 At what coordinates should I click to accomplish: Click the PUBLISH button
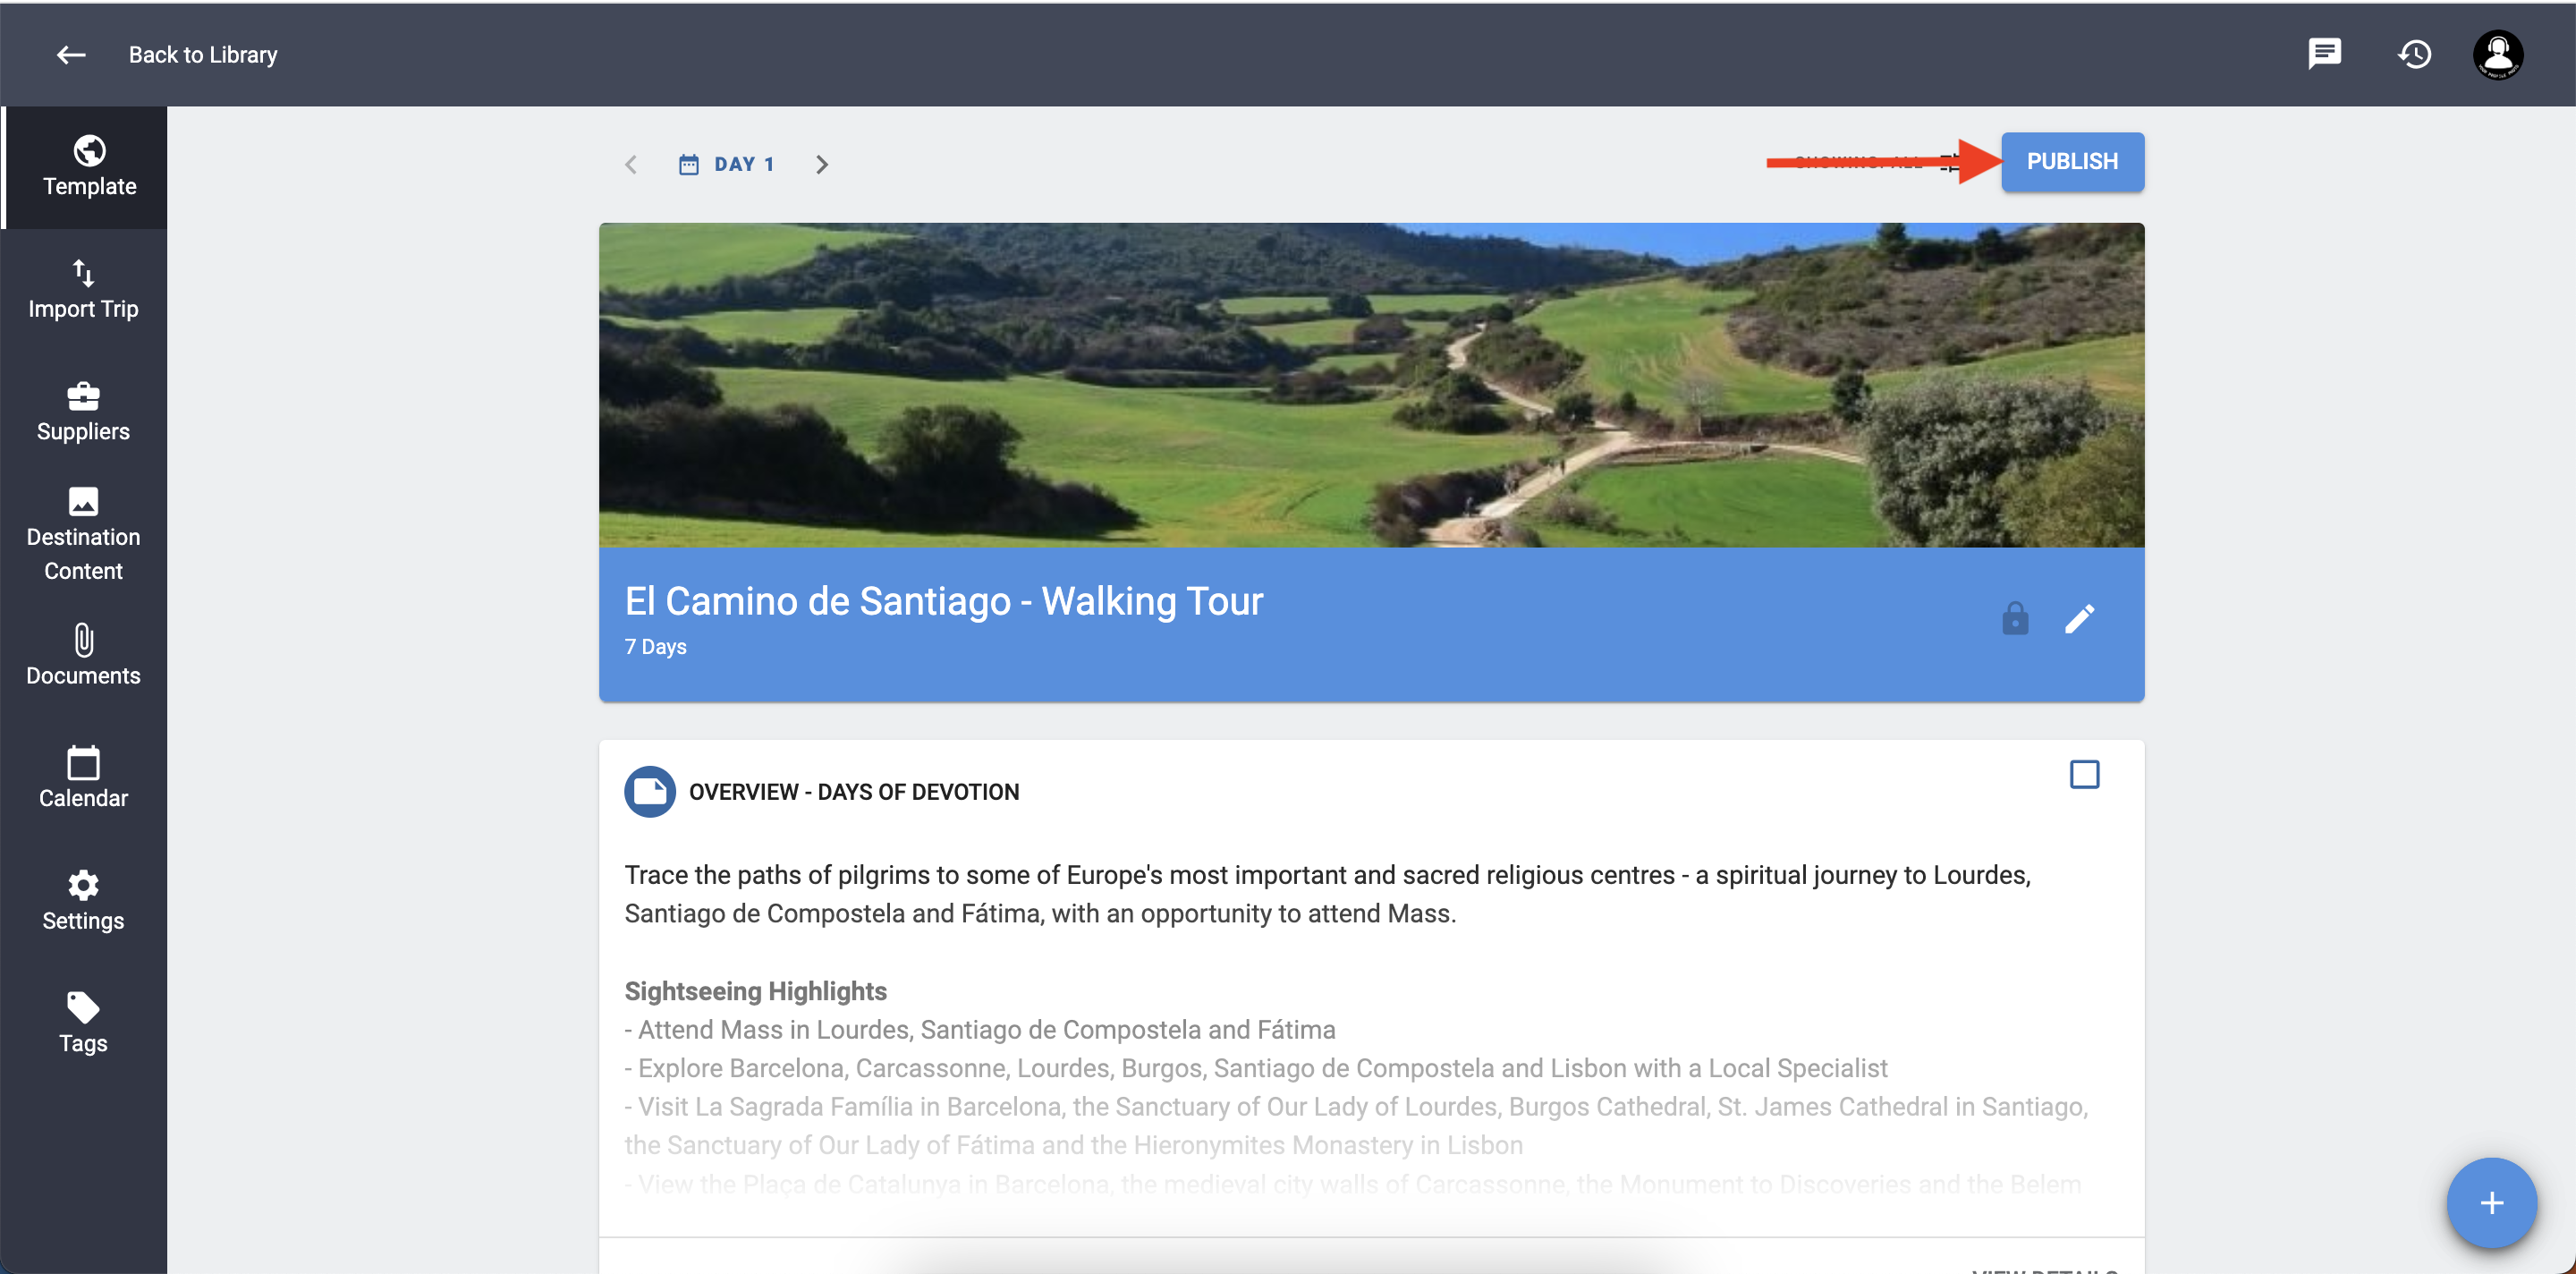pos(2072,161)
